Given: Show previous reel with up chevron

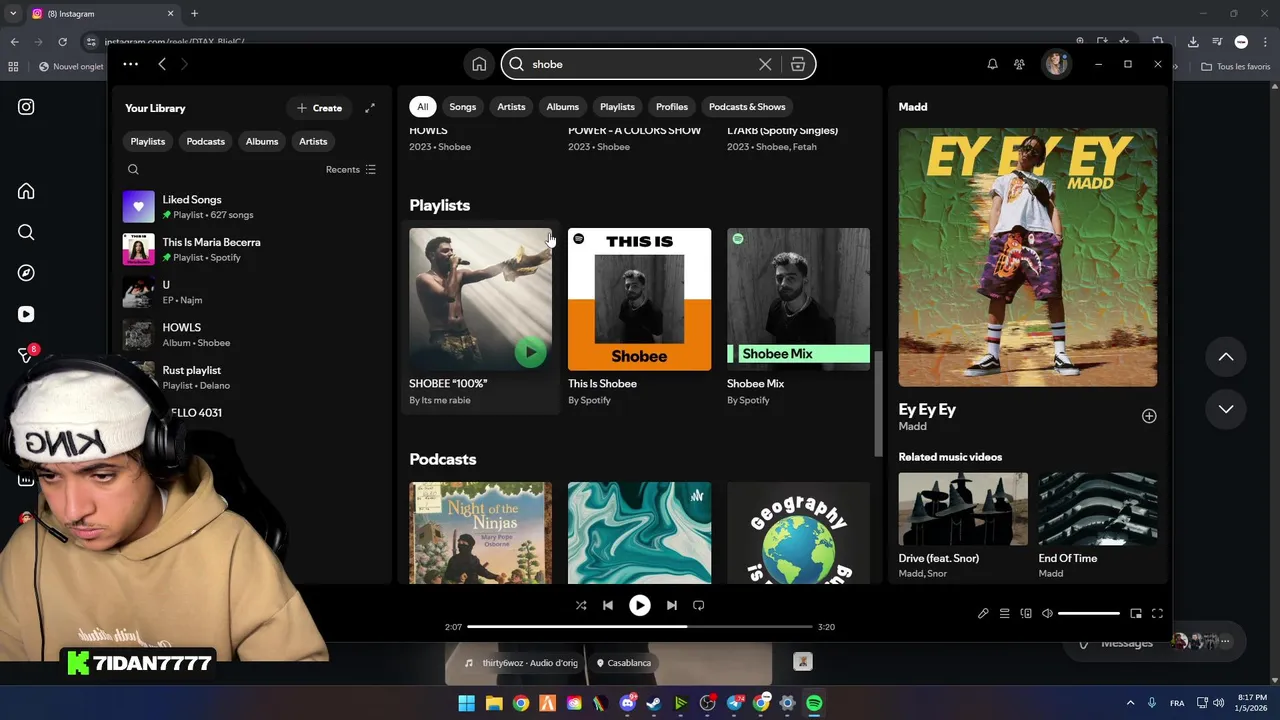Looking at the screenshot, I should point(1226,357).
